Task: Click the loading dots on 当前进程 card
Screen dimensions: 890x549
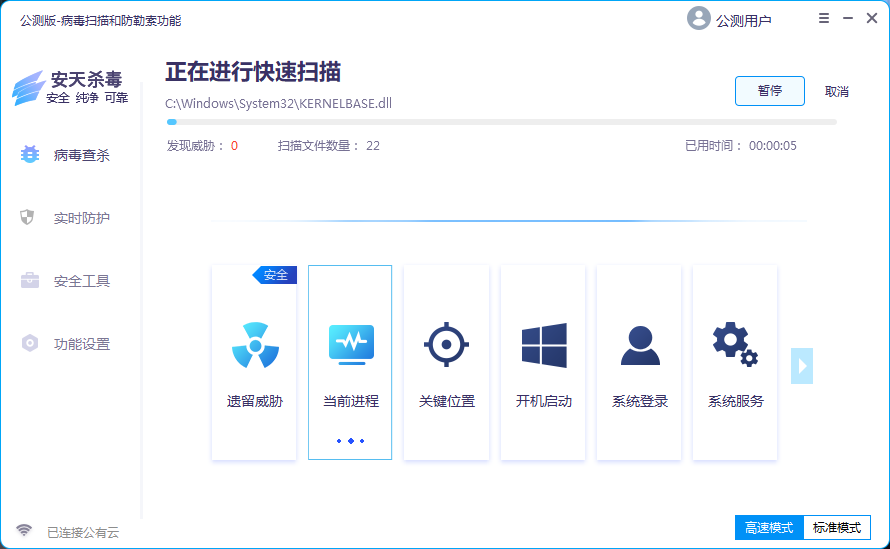Action: (350, 441)
